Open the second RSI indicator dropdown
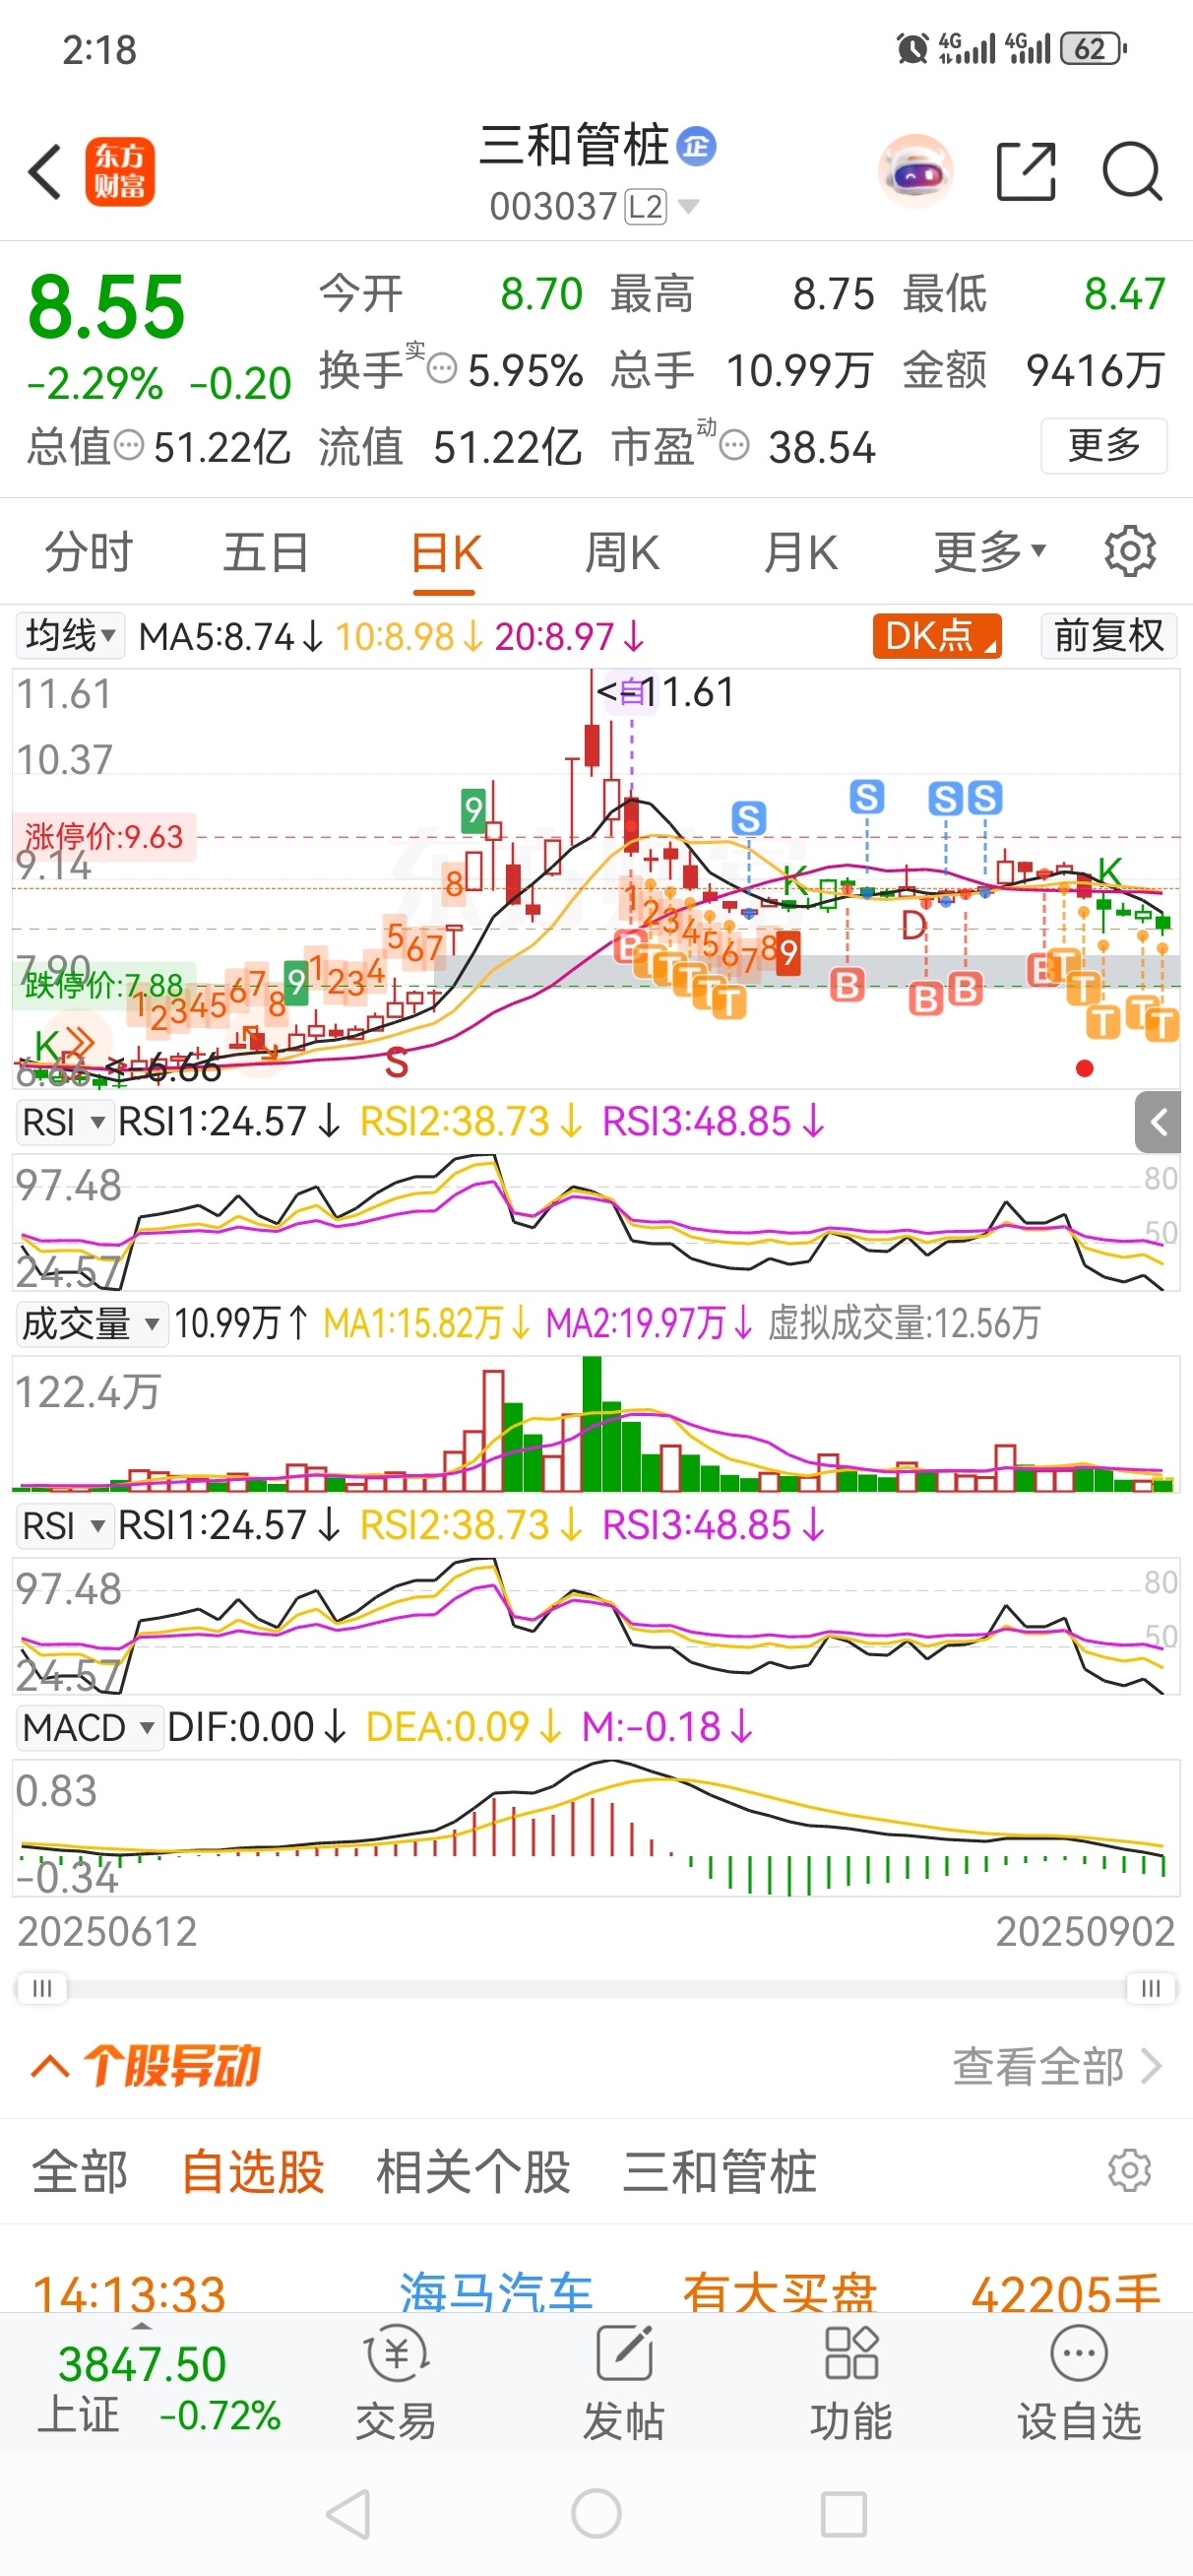 point(64,1526)
